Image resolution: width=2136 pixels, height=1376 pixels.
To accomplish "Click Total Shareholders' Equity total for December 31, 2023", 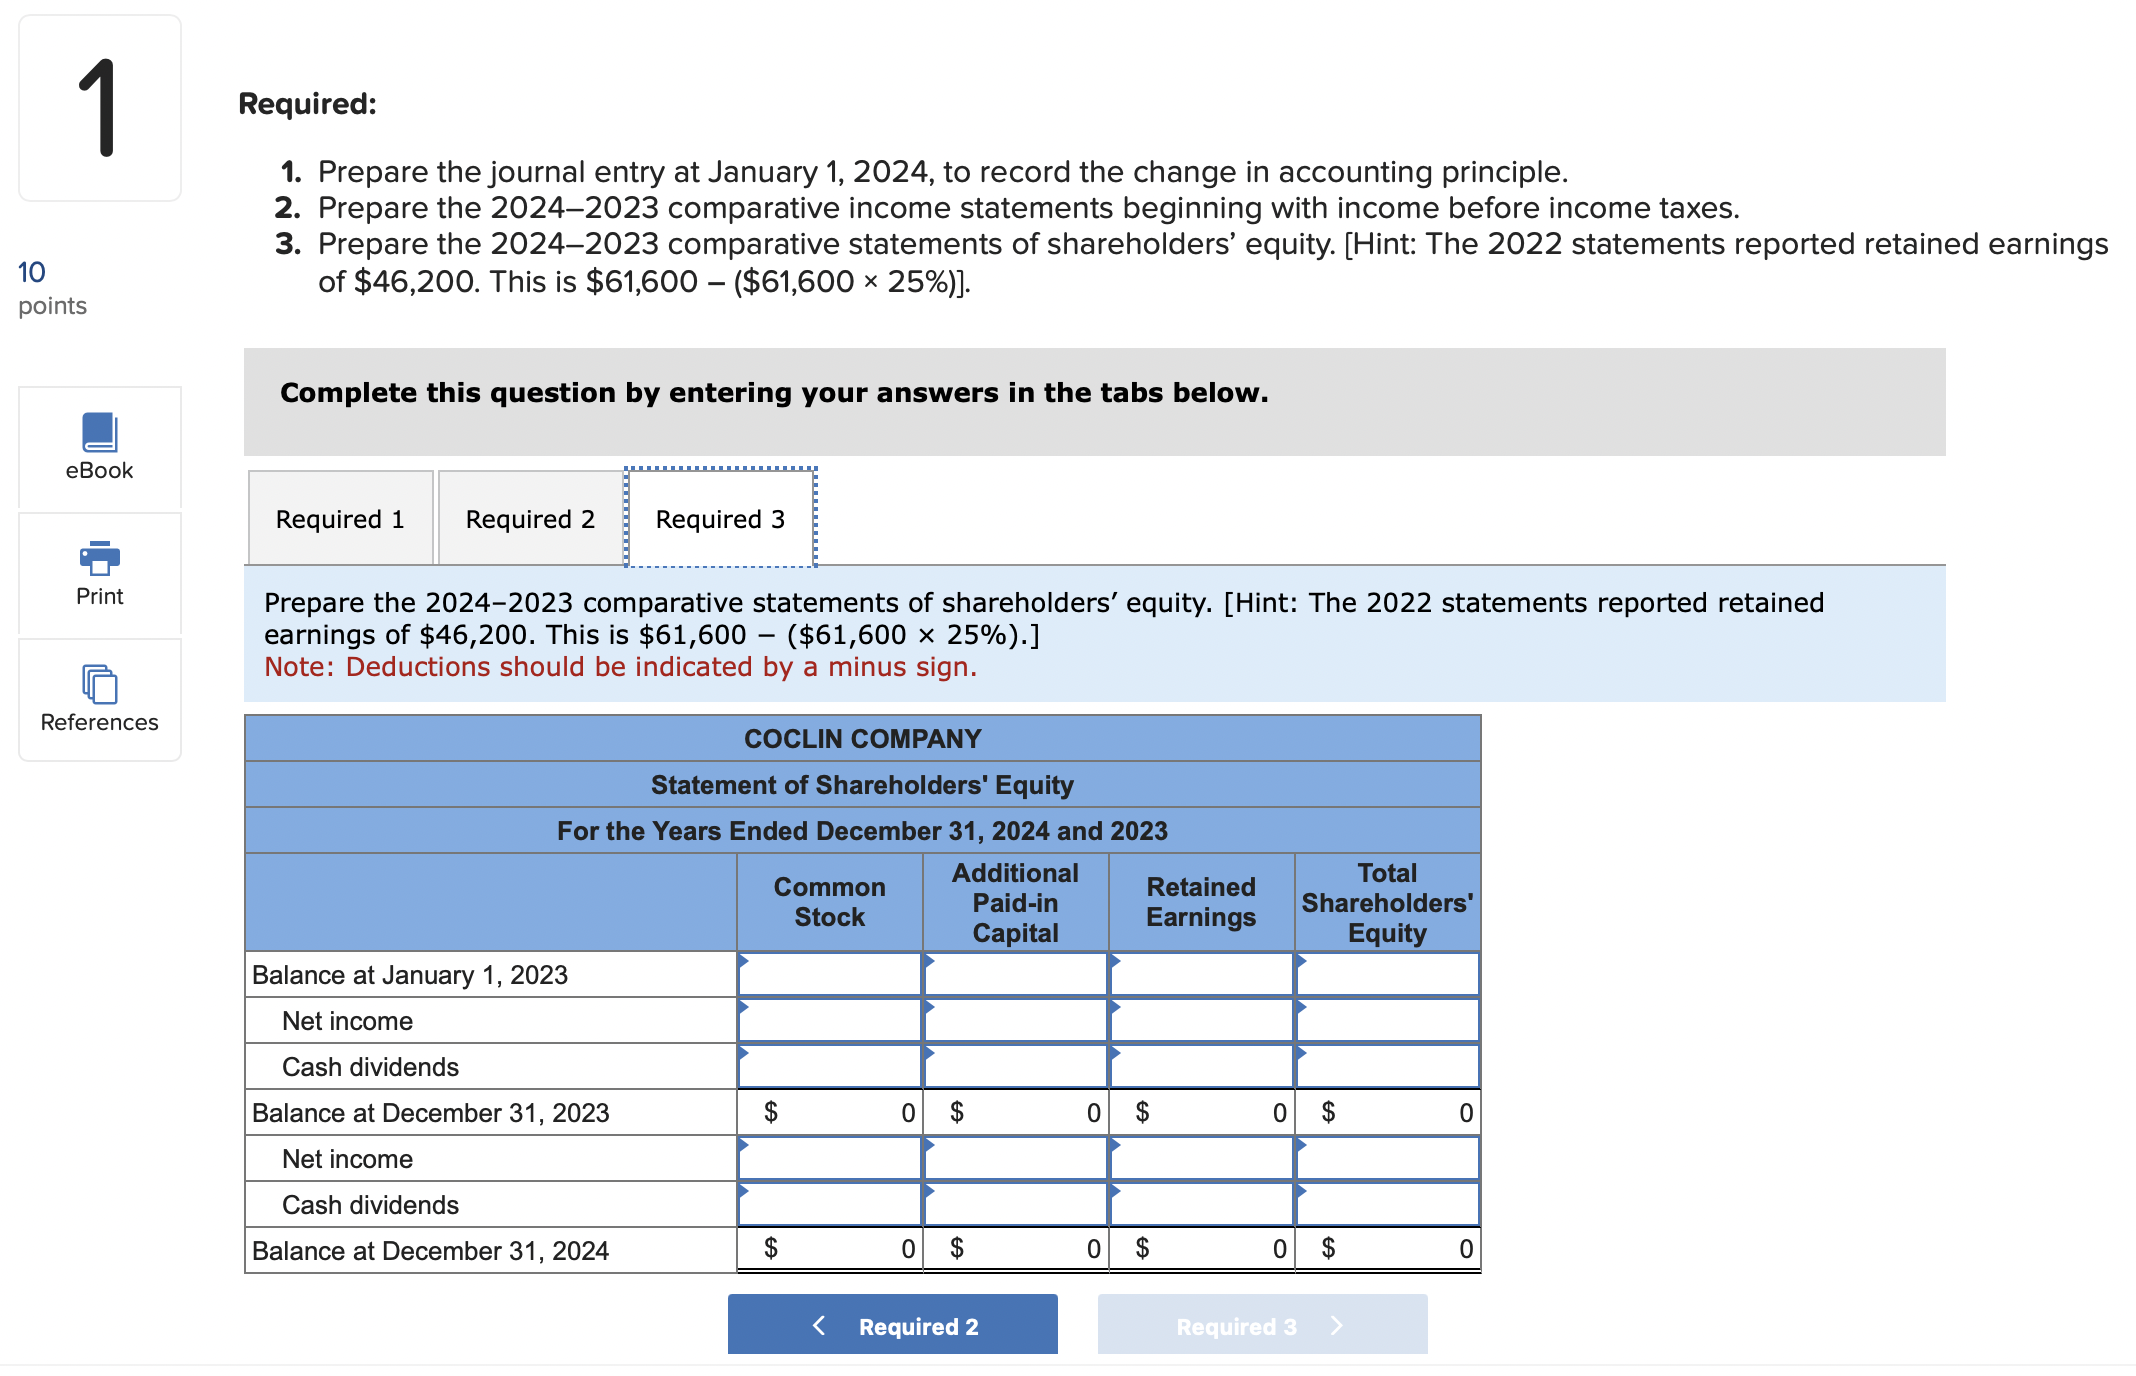I will (x=1387, y=1112).
